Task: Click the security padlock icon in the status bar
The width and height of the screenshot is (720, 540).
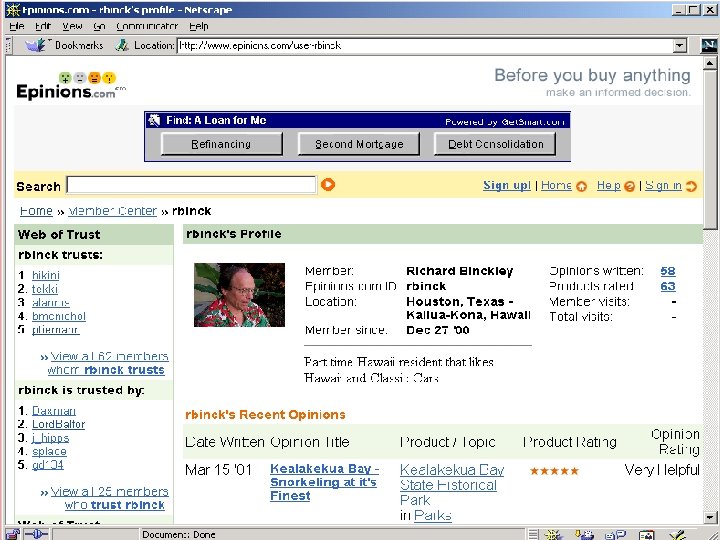Action: 12,534
